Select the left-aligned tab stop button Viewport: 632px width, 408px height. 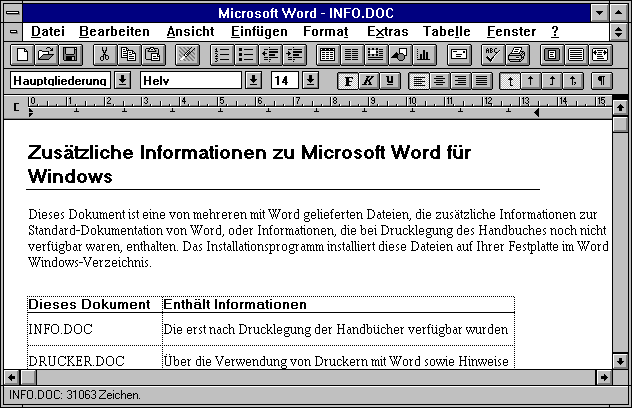pos(510,81)
